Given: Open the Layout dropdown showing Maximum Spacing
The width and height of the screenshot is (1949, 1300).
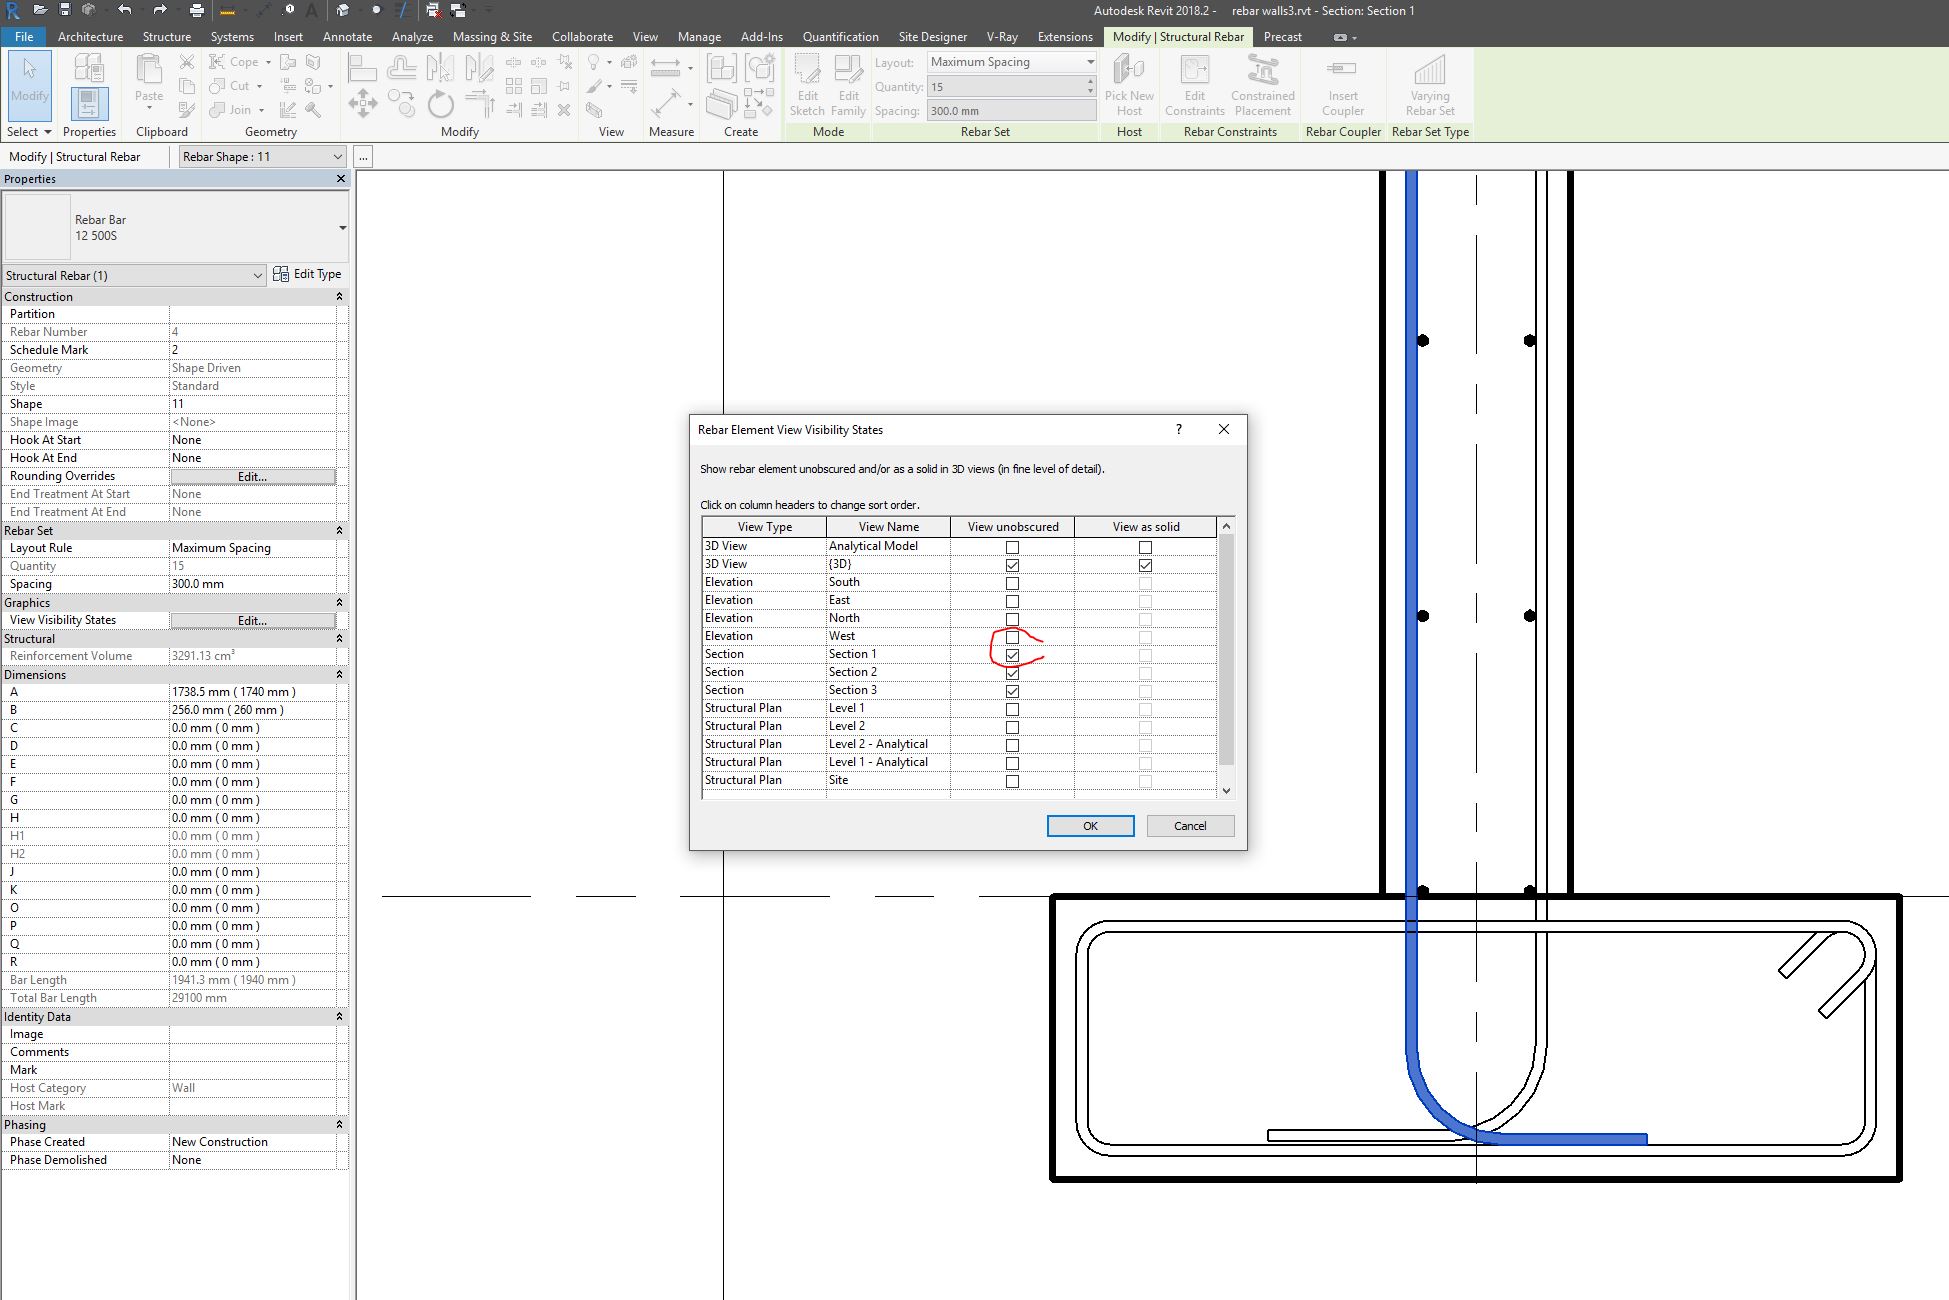Looking at the screenshot, I should coord(1012,62).
